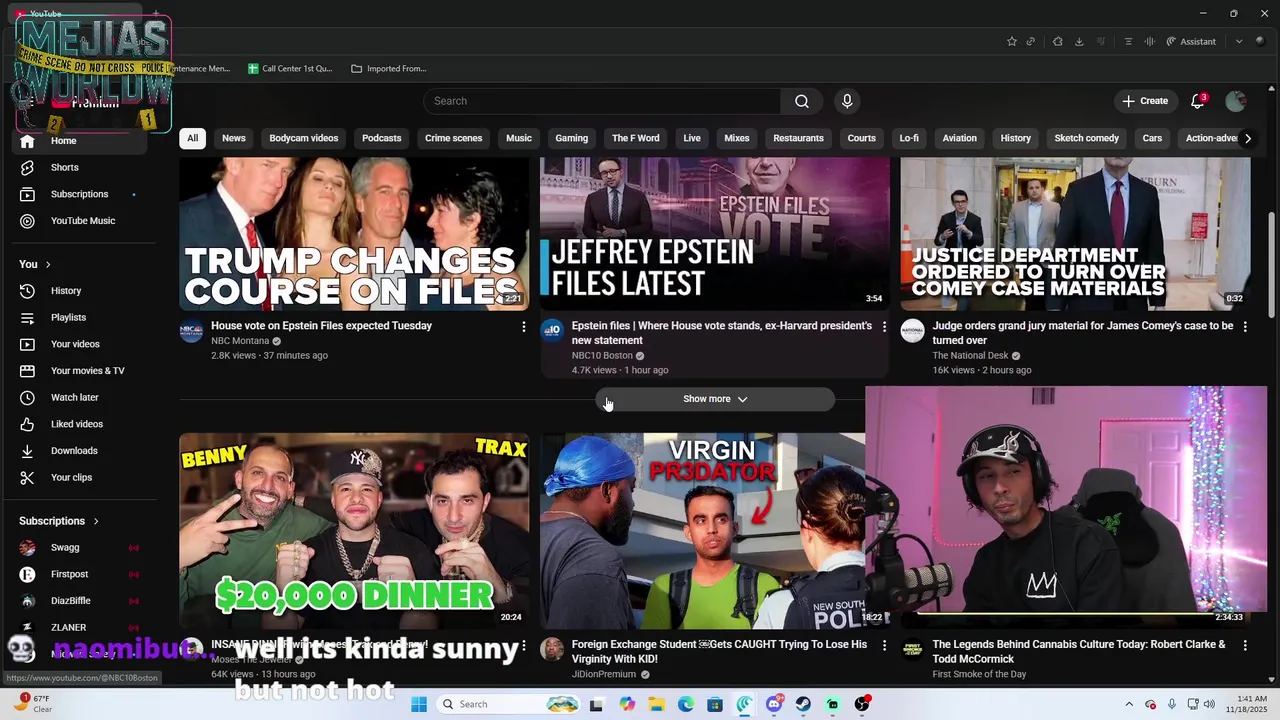Open Shorts in sidebar

coord(80,168)
